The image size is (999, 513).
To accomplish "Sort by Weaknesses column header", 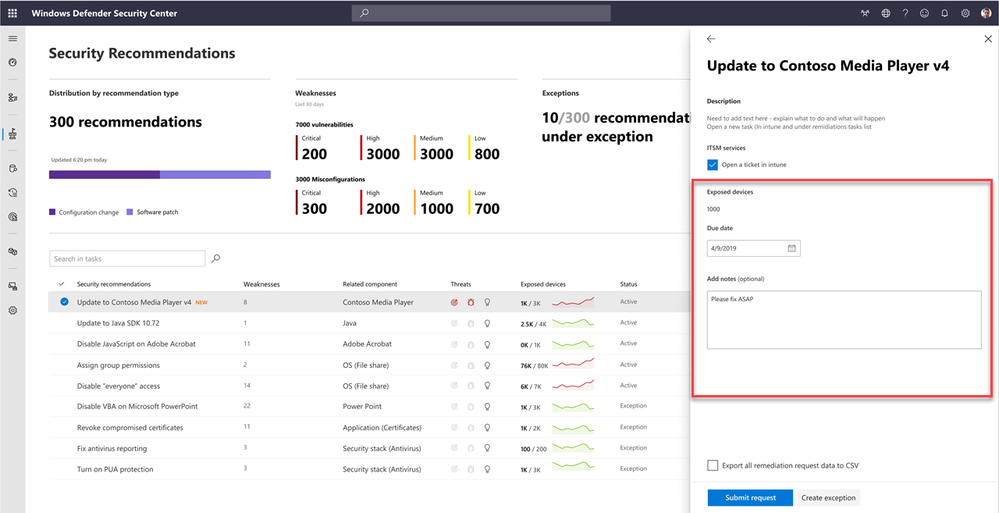I will pyautogui.click(x=261, y=284).
